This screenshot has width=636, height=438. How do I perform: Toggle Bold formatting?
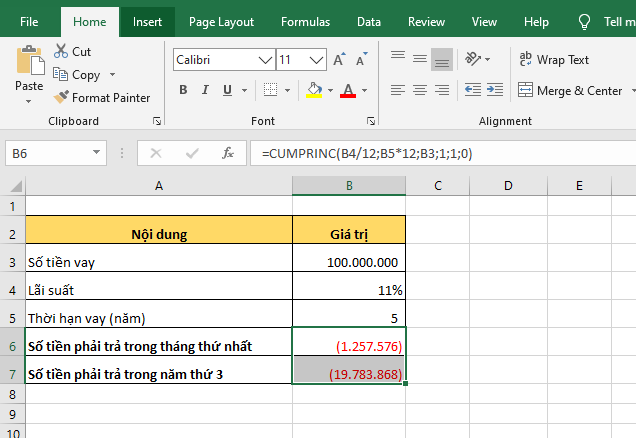point(183,90)
